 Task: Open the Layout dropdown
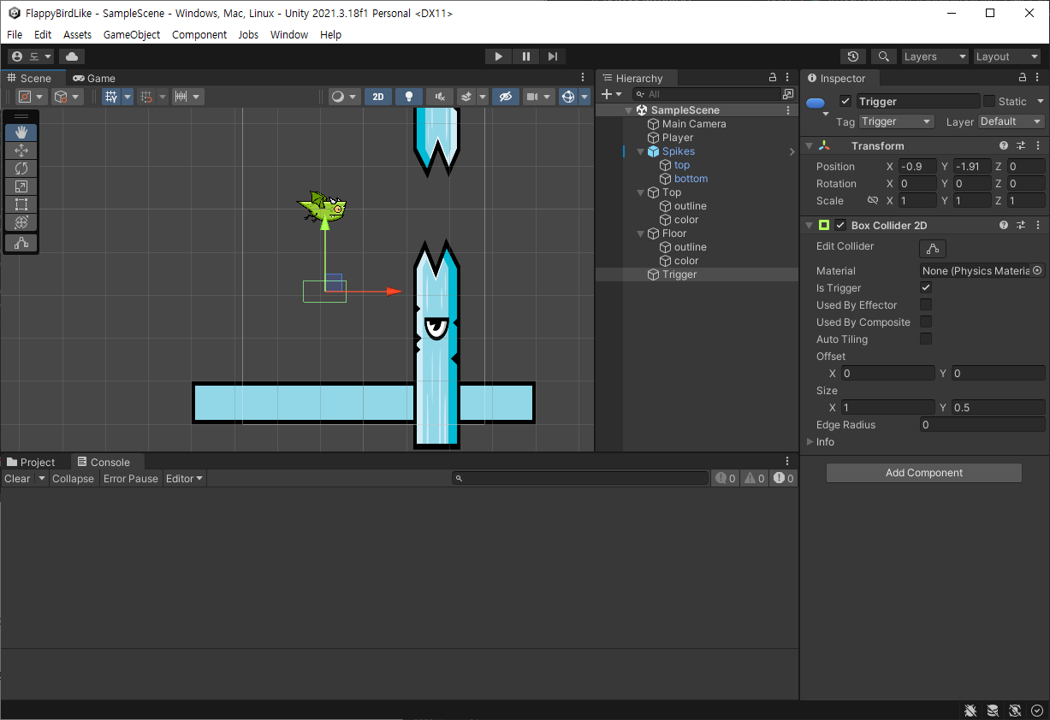1006,56
